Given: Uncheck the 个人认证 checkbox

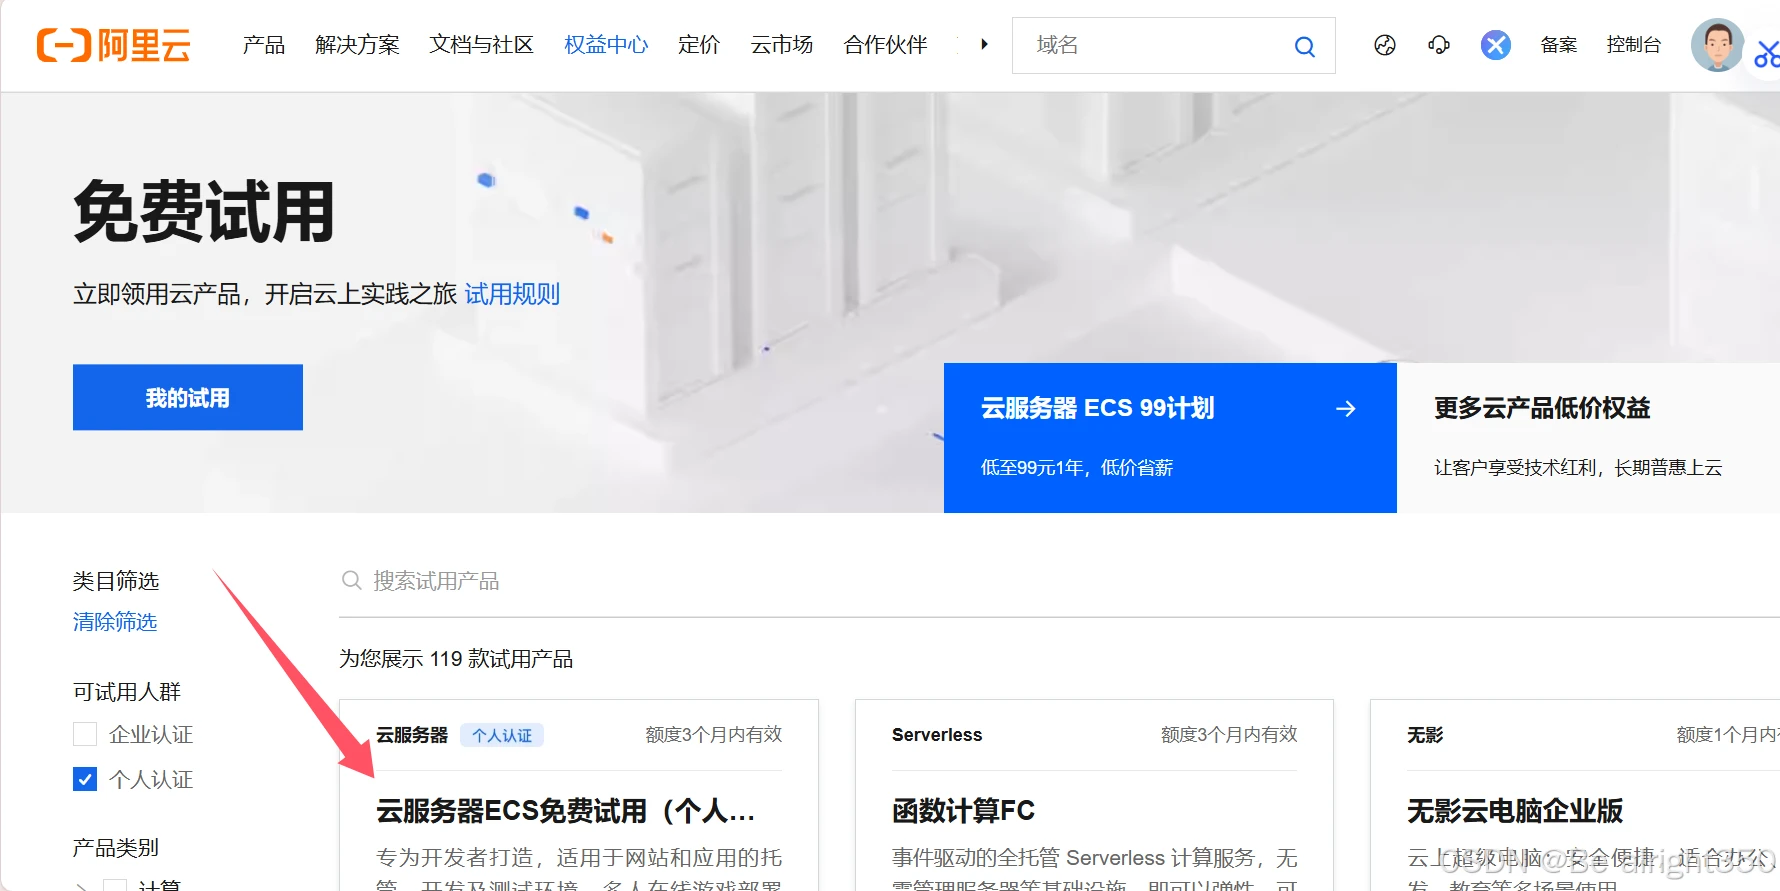Looking at the screenshot, I should pos(85,779).
